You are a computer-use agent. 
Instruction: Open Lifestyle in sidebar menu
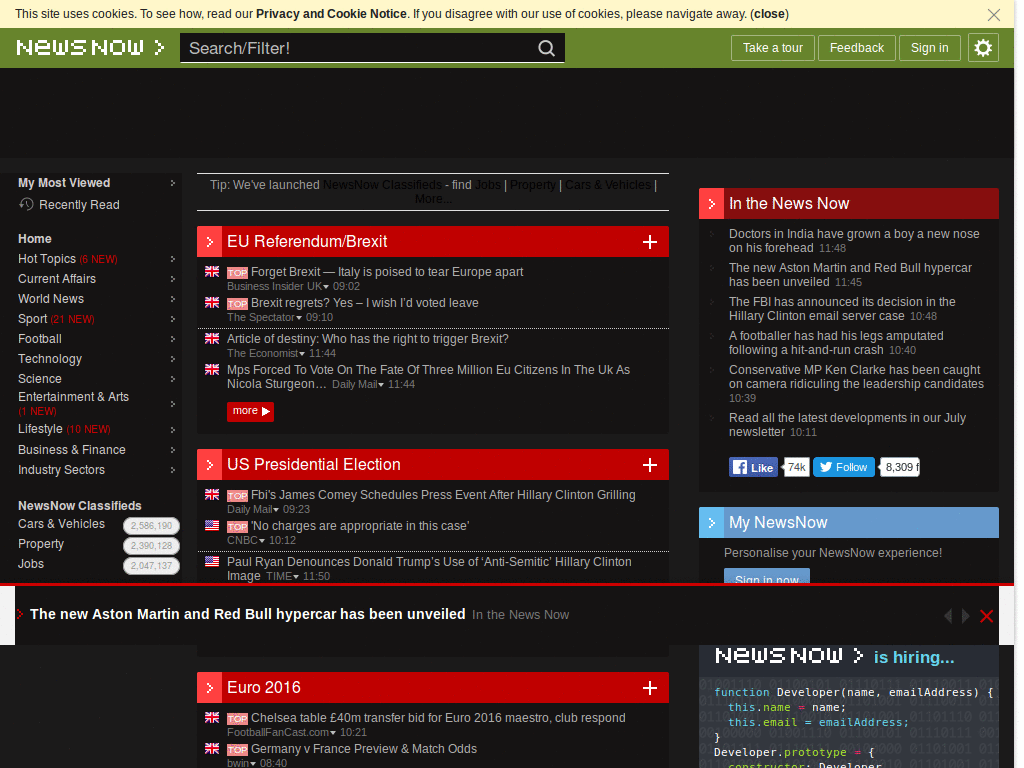pyautogui.click(x=40, y=429)
